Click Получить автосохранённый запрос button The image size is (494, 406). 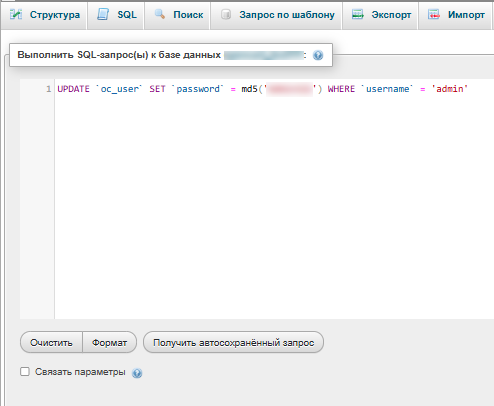(x=233, y=342)
